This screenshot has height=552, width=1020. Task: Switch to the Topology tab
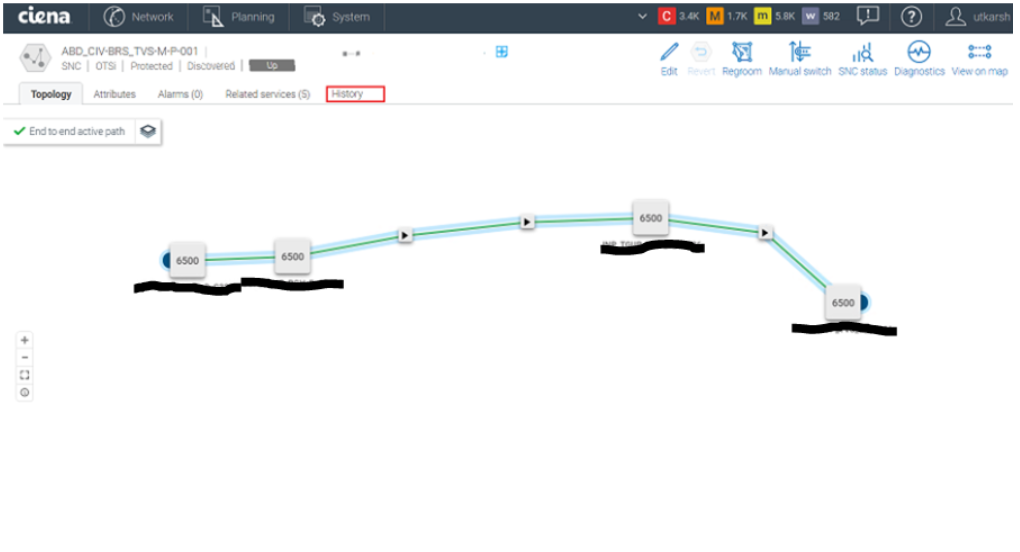pyautogui.click(x=51, y=94)
